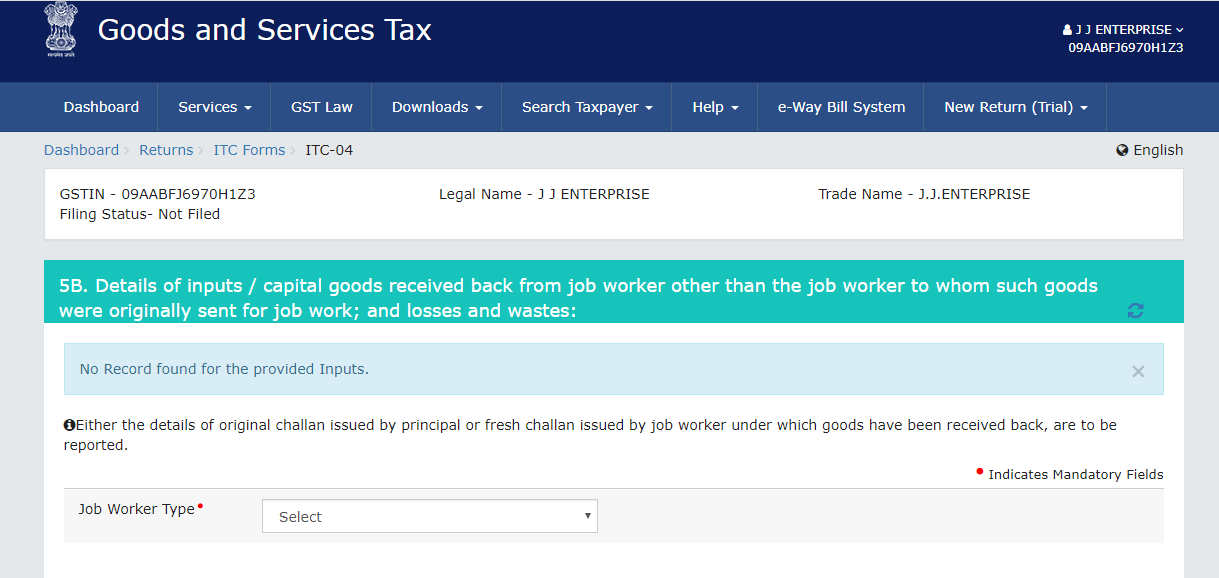The width and height of the screenshot is (1219, 578).
Task: Refresh section 5B using the refresh icon
Action: point(1135,311)
